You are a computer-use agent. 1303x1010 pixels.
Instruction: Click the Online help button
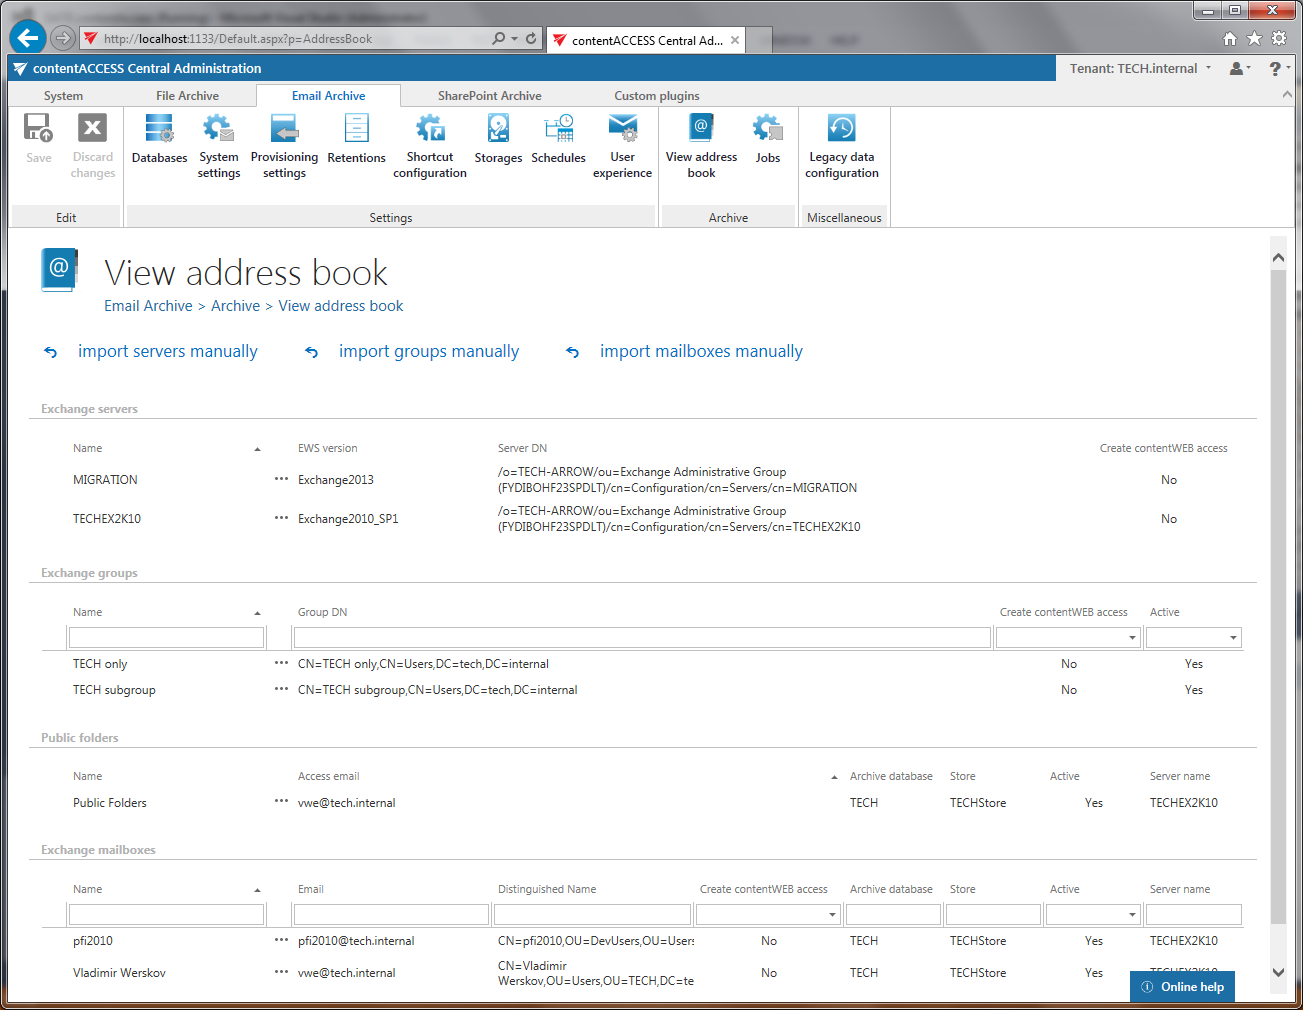pos(1182,986)
